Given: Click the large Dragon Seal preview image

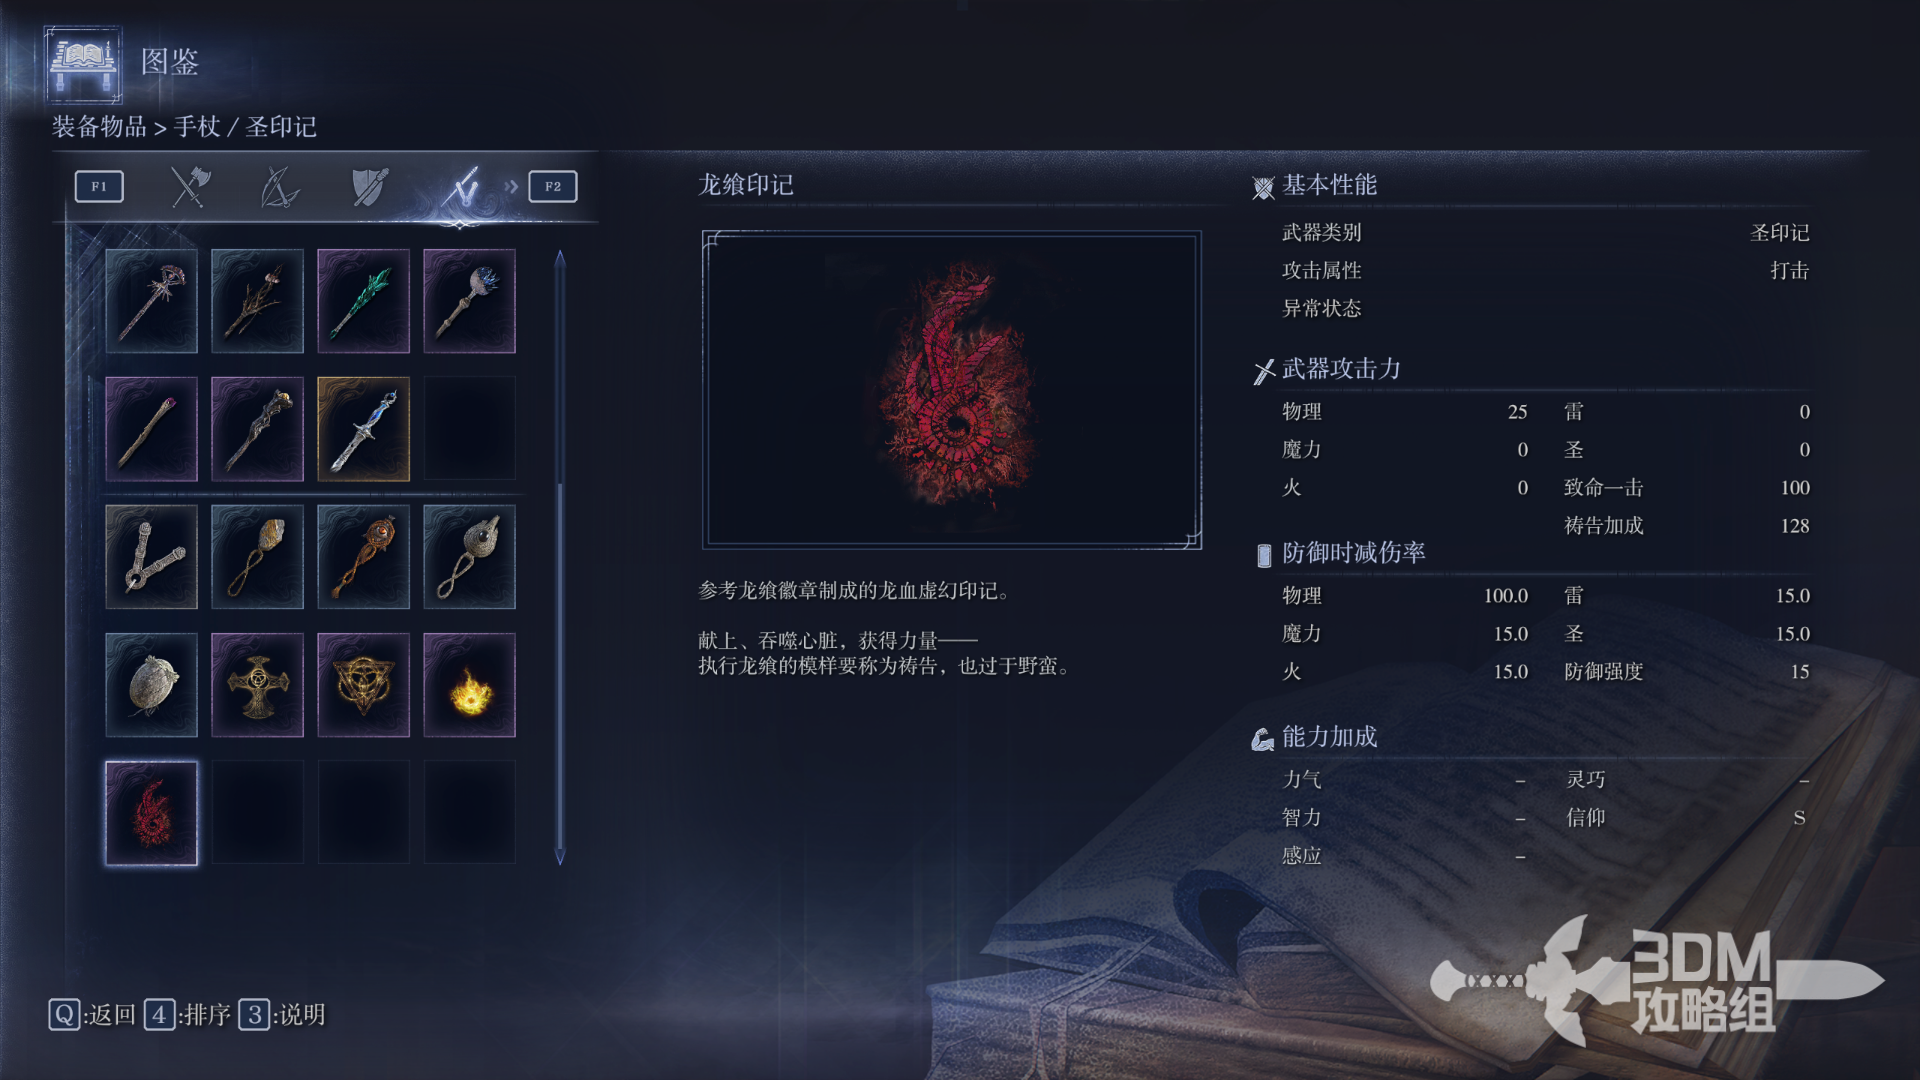Looking at the screenshot, I should (952, 390).
